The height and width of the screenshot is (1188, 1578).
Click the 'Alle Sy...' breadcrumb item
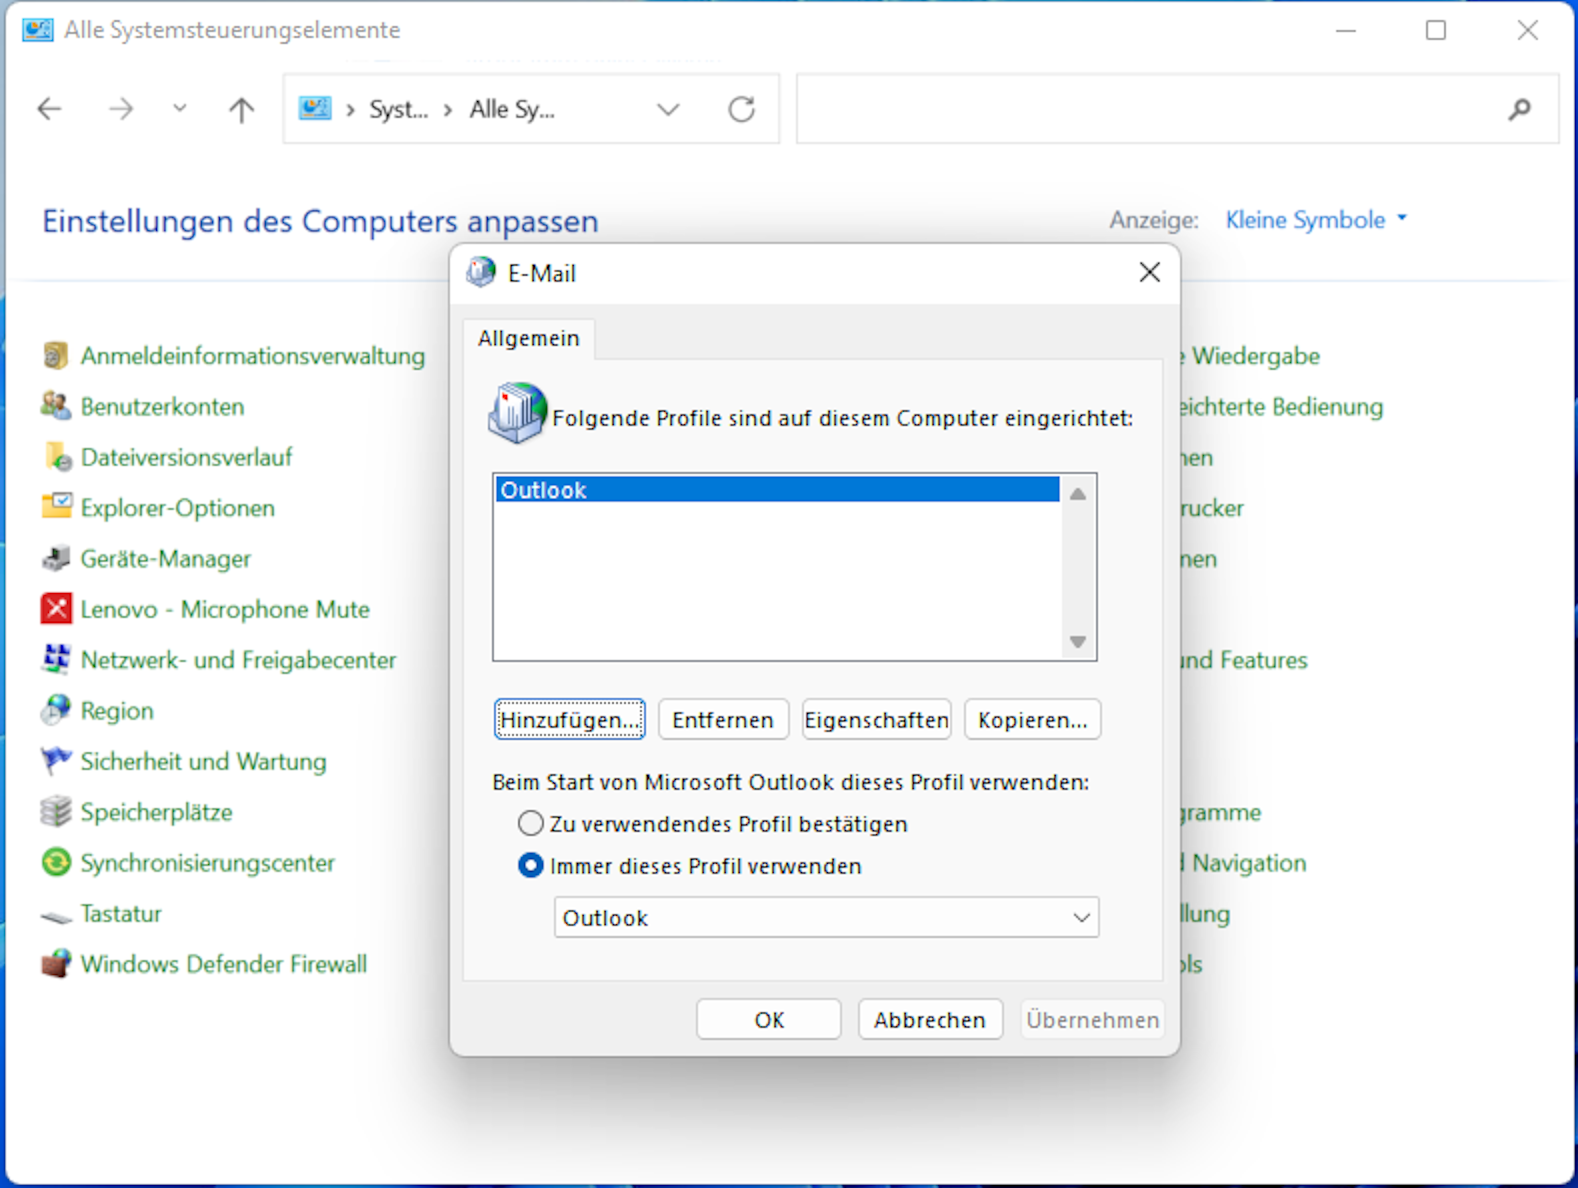(512, 109)
